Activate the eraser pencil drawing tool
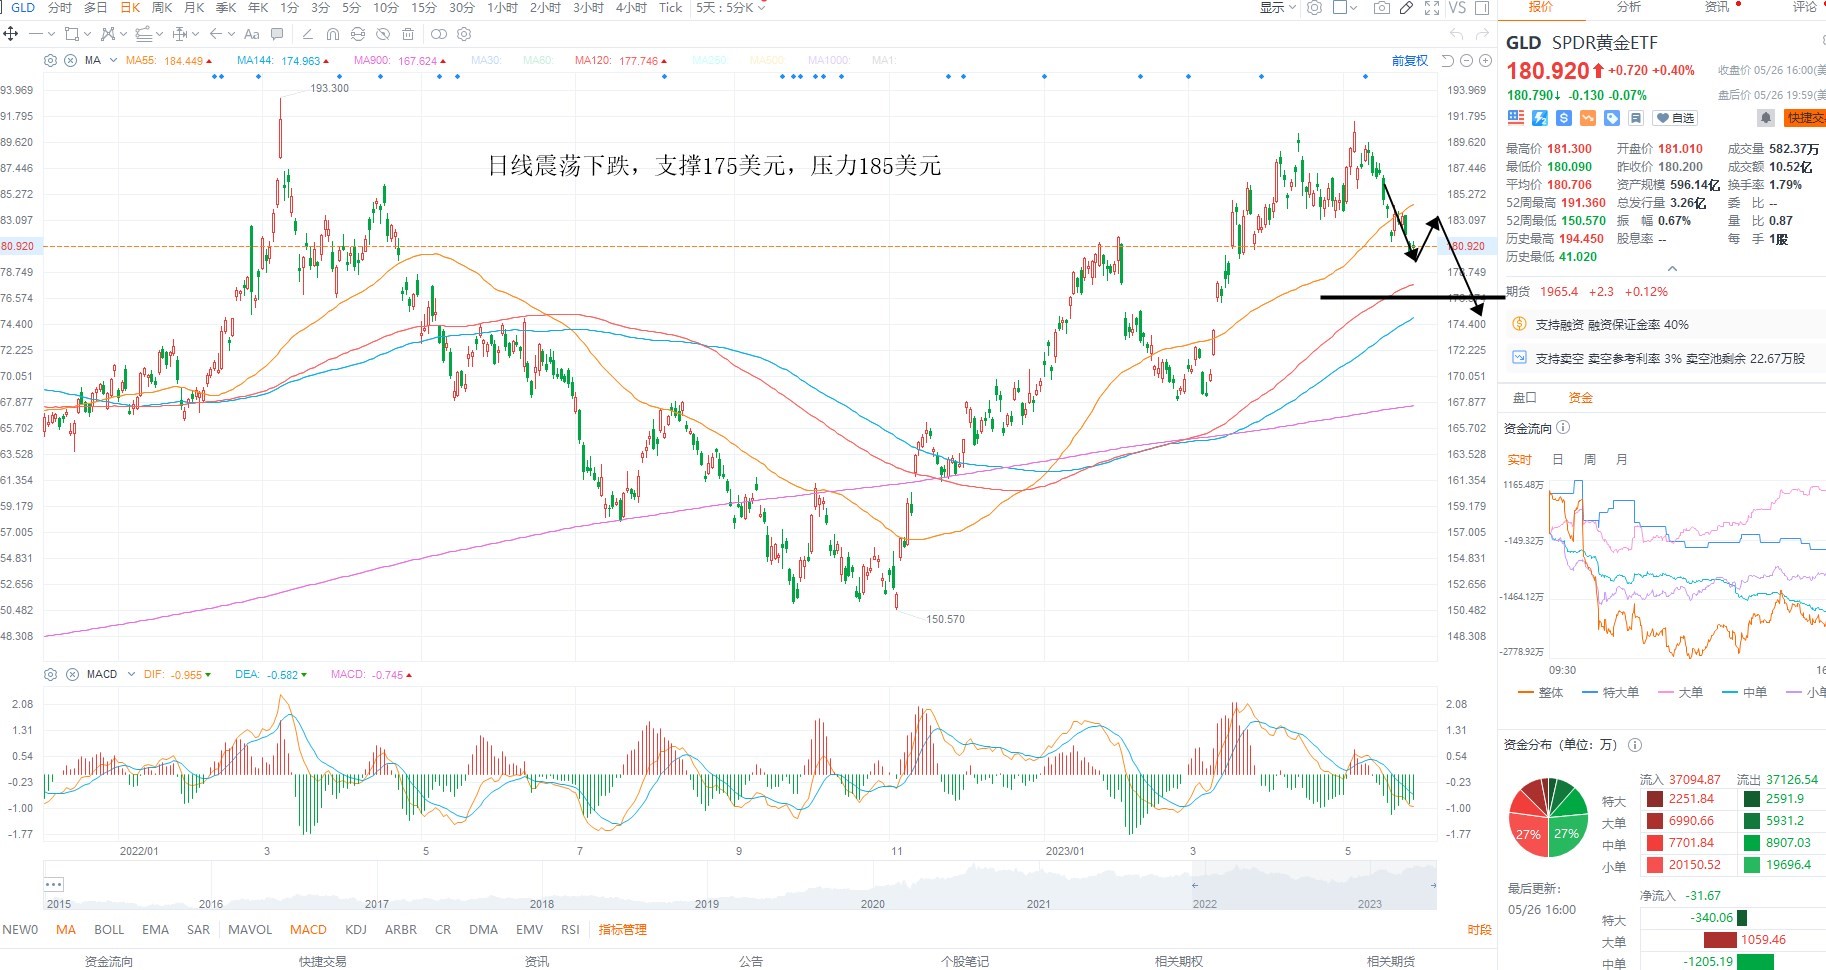 click(x=308, y=34)
